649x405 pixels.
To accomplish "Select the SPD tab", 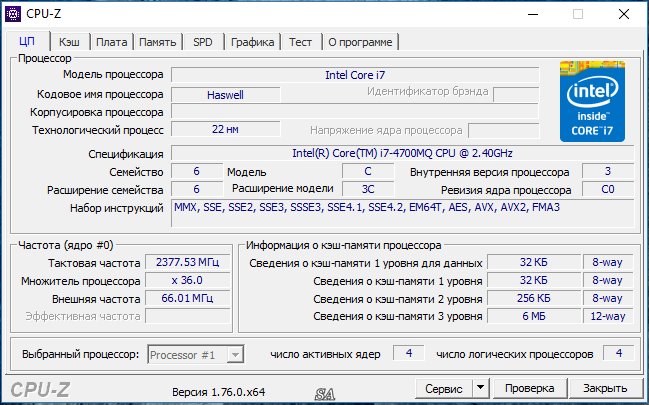I will (203, 42).
